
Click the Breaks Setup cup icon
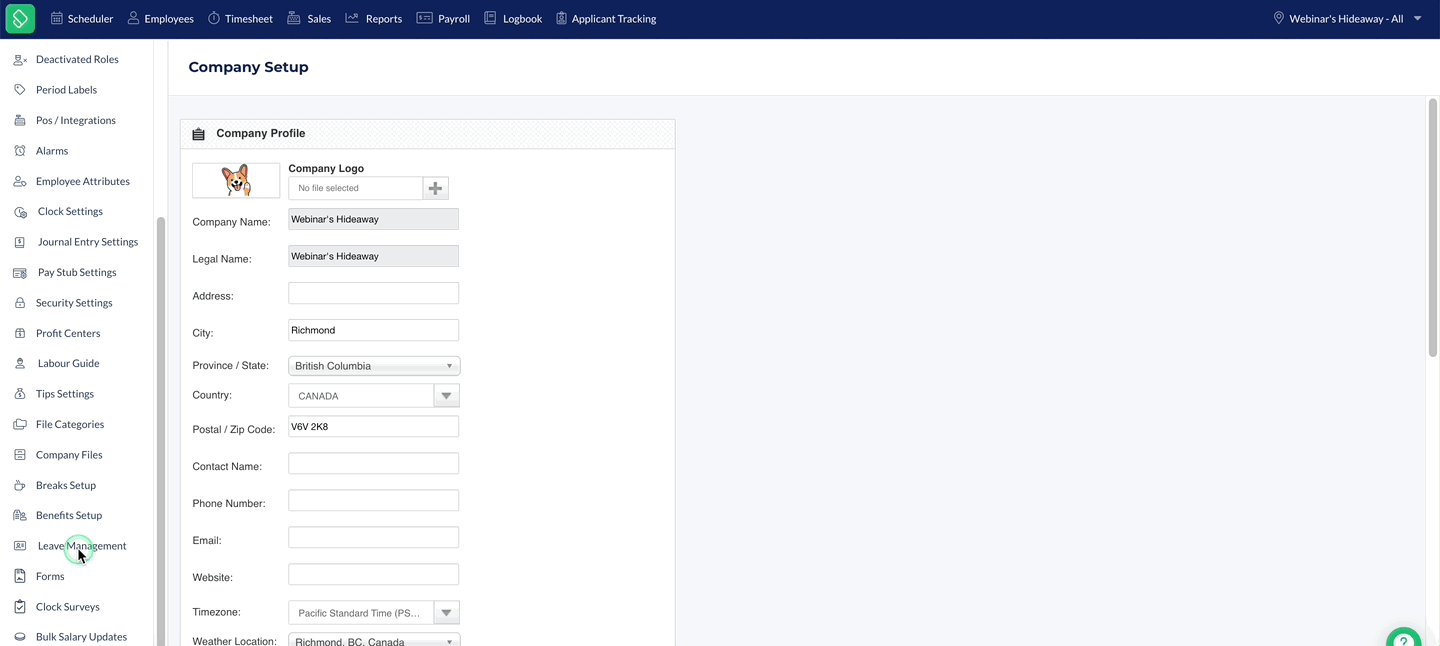(20, 485)
